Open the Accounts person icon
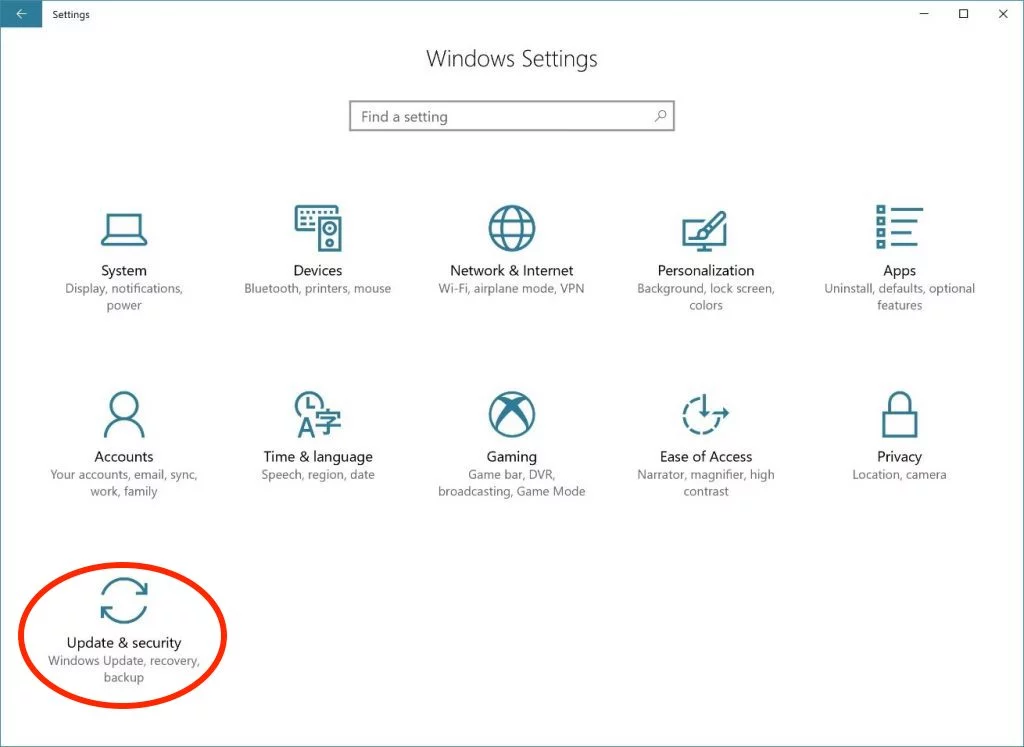The height and width of the screenshot is (747, 1024). click(x=124, y=414)
